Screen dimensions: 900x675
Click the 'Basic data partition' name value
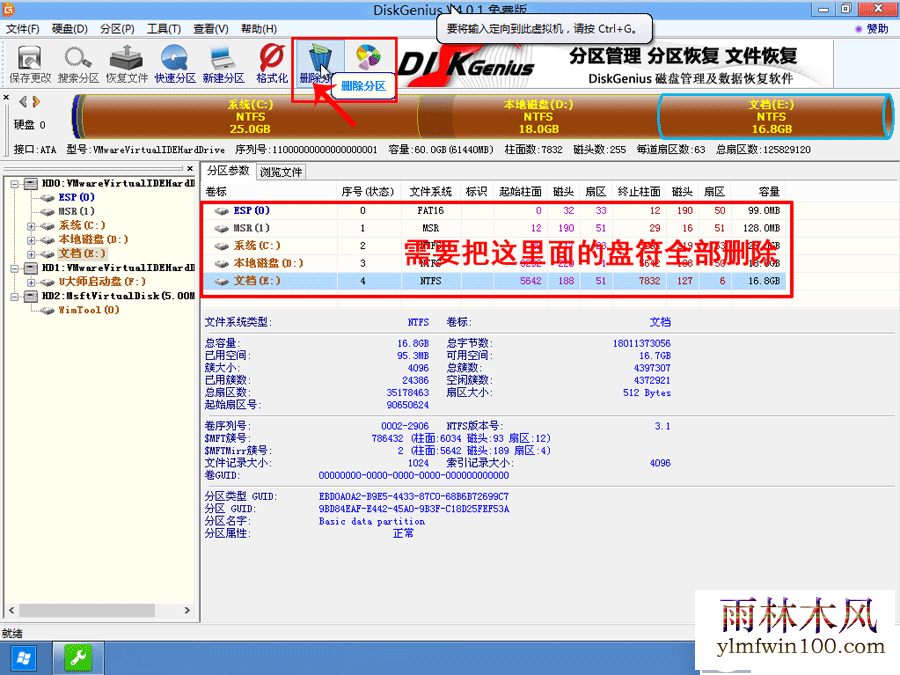pyautogui.click(x=372, y=521)
